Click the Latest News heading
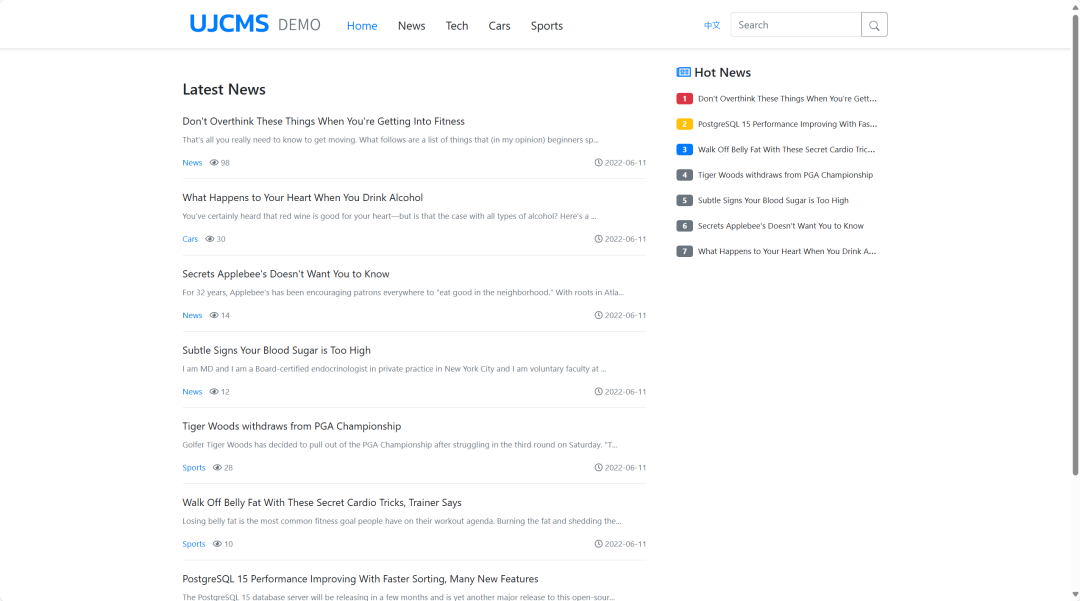 pyautogui.click(x=224, y=89)
